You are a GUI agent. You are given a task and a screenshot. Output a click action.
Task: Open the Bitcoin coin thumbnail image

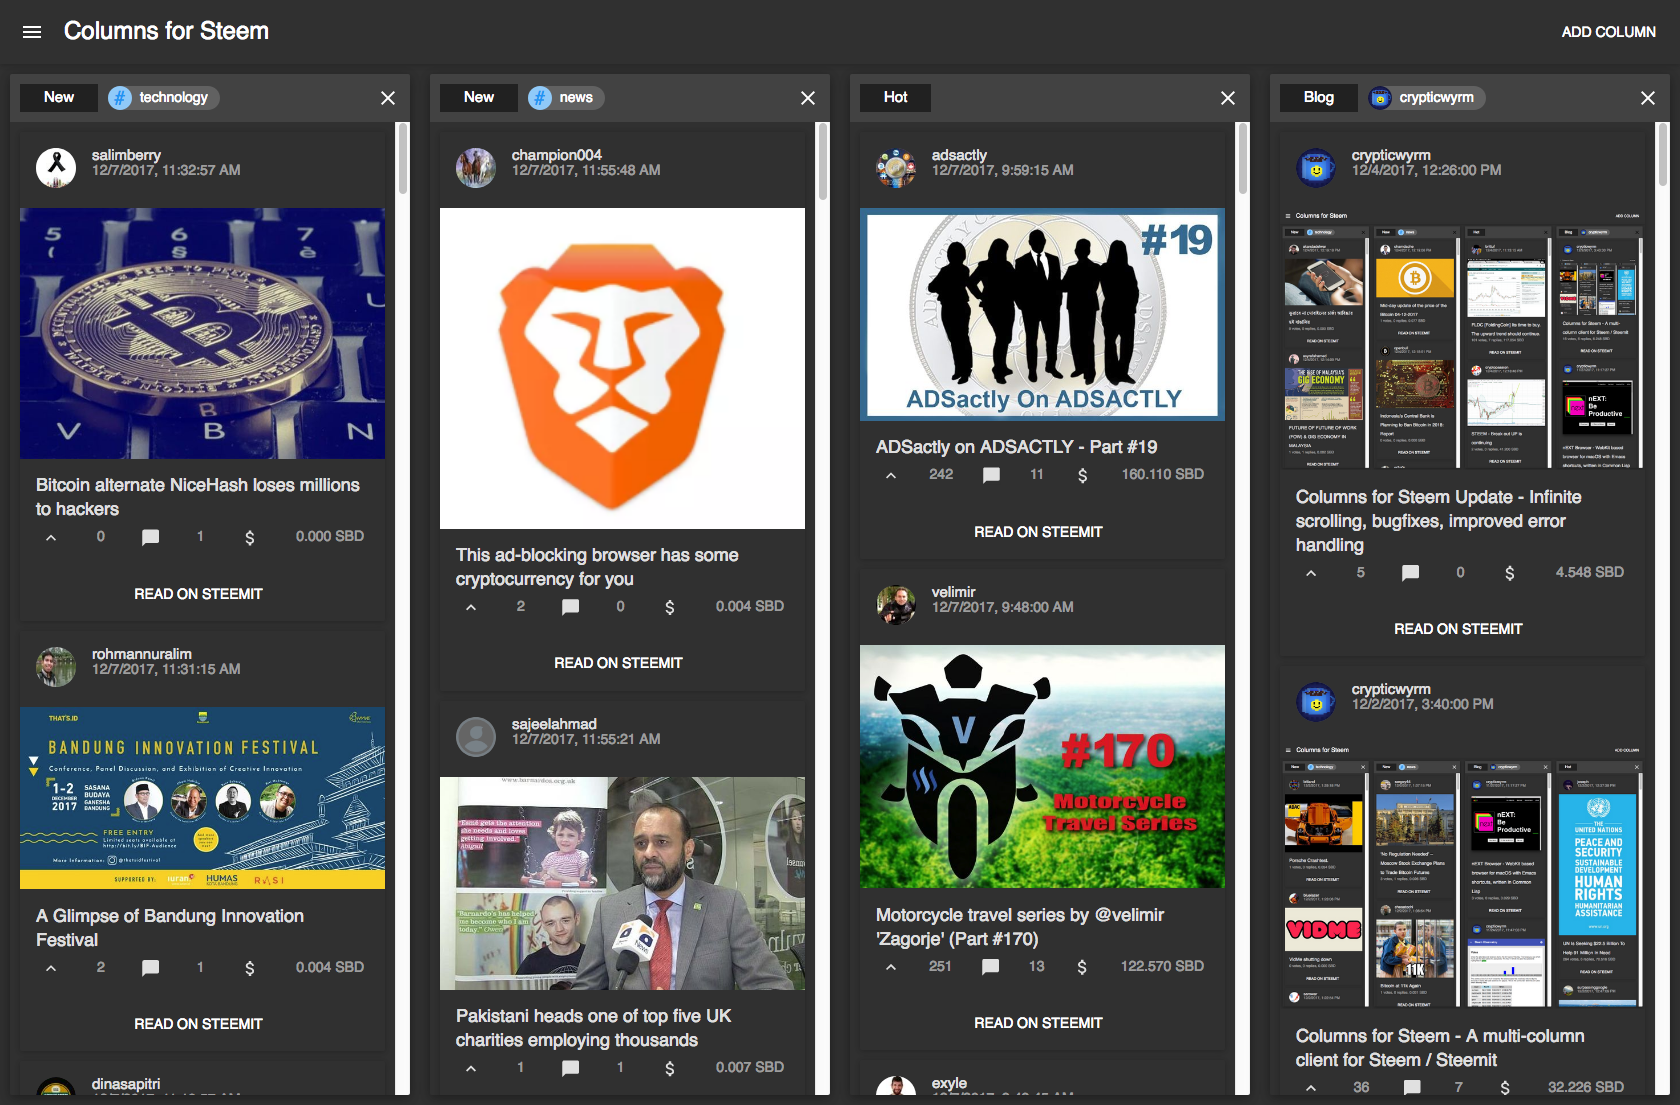(202, 333)
